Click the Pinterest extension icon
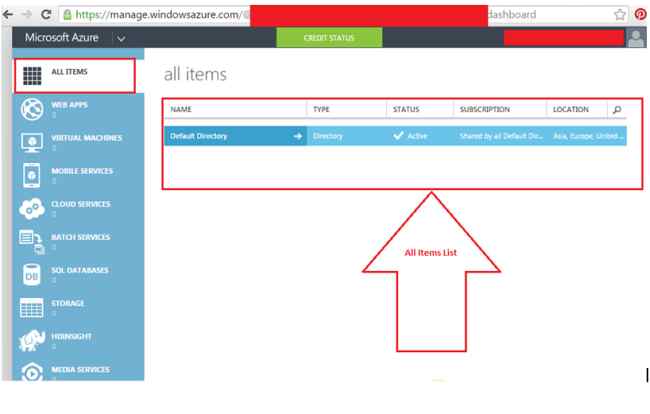The height and width of the screenshot is (414, 650). point(641,15)
